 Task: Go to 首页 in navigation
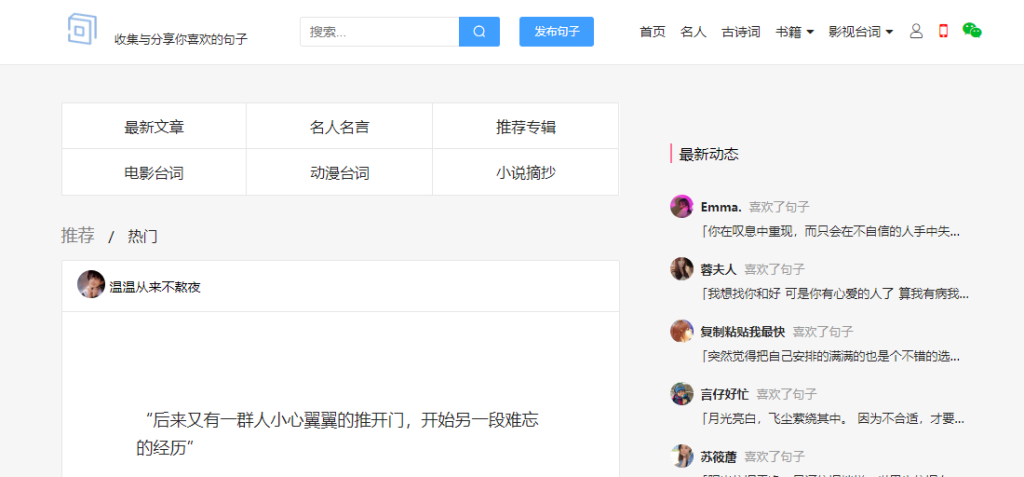(x=652, y=31)
